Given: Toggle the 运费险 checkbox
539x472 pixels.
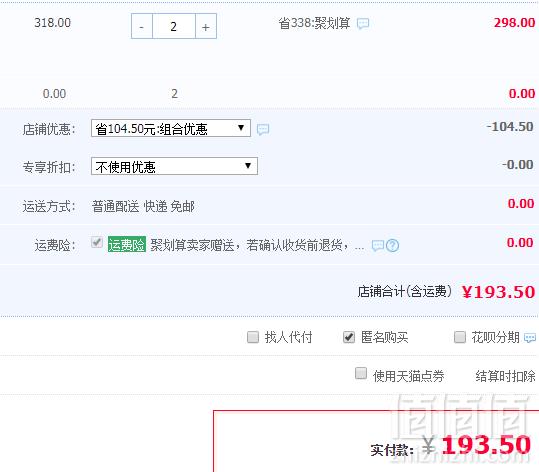Looking at the screenshot, I should pyautogui.click(x=97, y=242).
